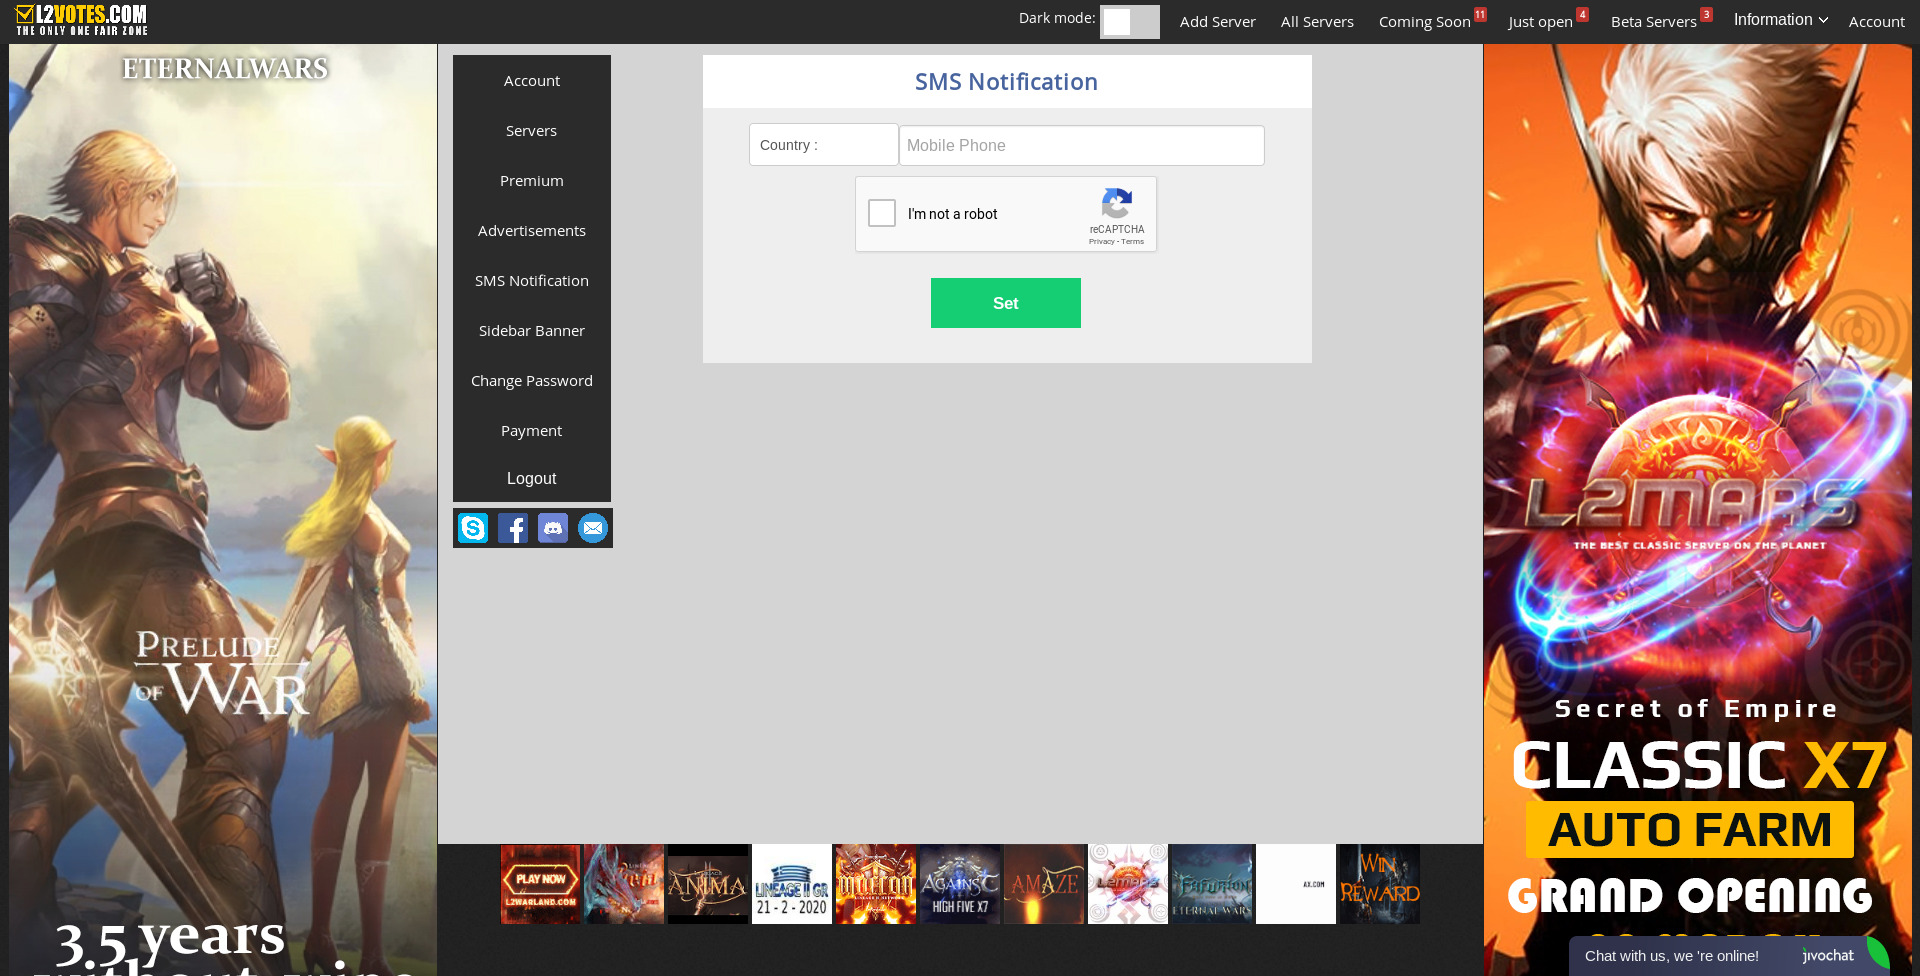Open the reCAPTCHA Terms link

(x=1133, y=242)
